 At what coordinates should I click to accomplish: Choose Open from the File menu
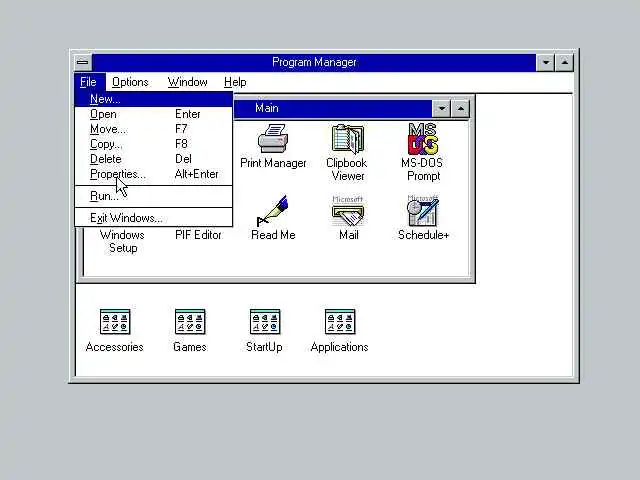(153, 114)
